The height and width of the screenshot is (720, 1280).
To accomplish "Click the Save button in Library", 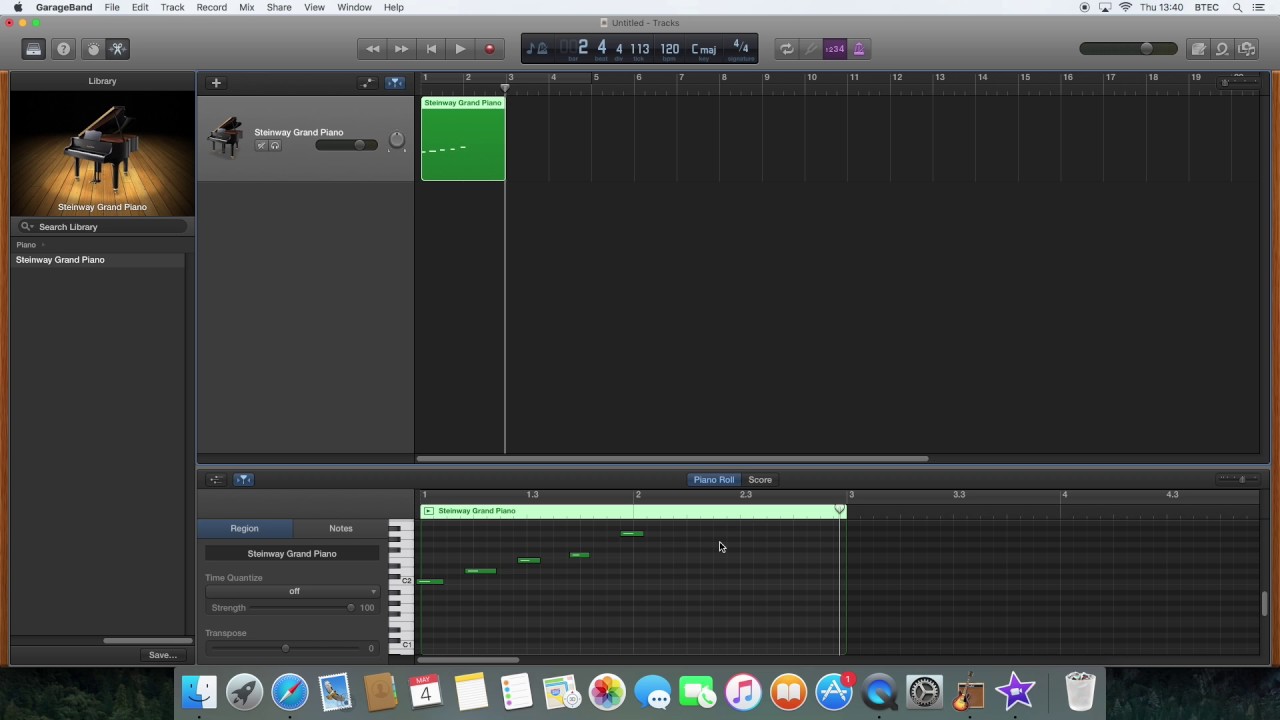I will tap(162, 655).
